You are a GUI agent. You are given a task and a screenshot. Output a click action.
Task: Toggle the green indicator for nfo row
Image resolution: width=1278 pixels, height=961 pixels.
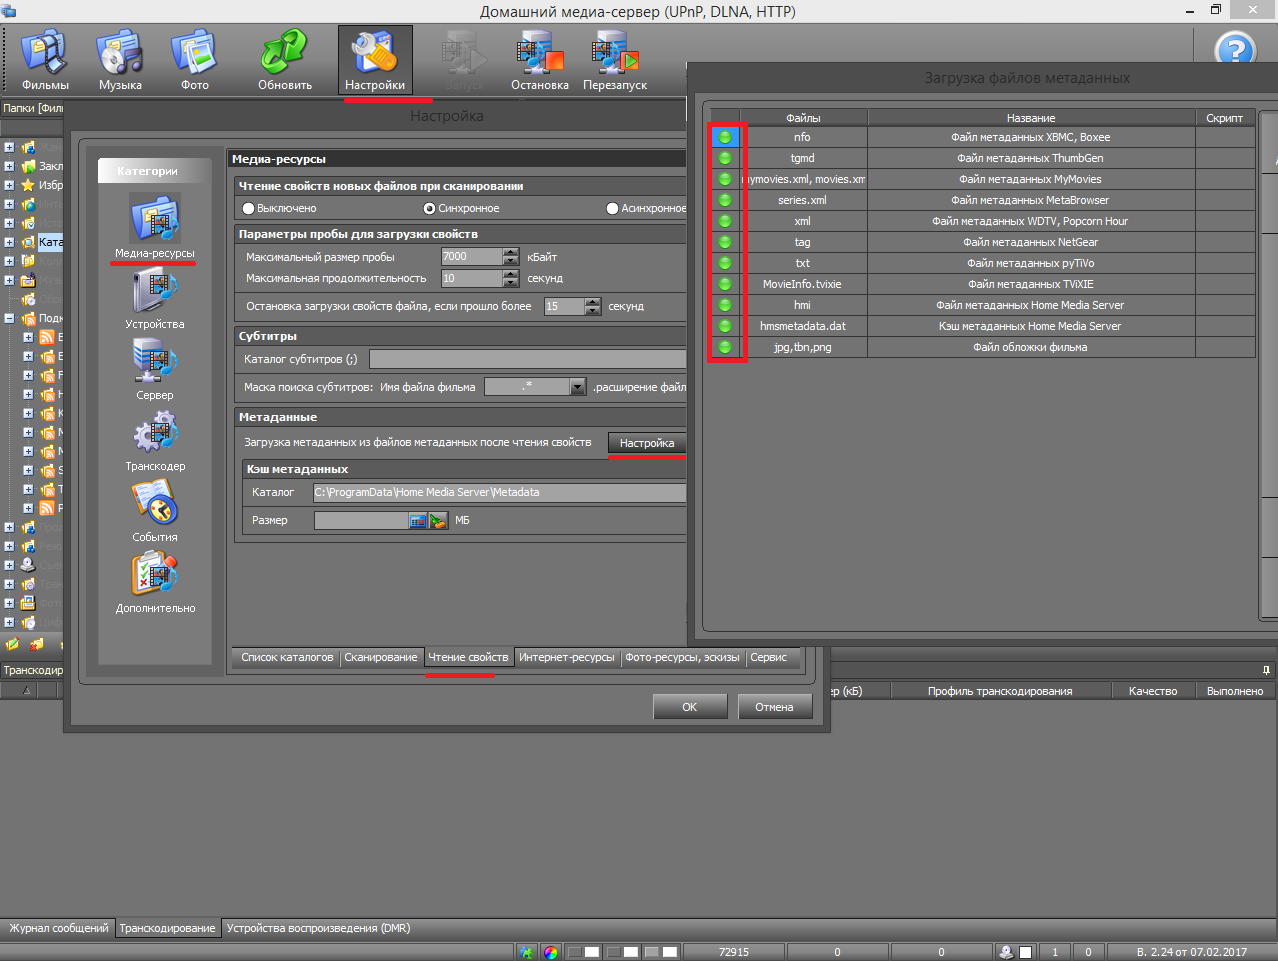tap(725, 138)
